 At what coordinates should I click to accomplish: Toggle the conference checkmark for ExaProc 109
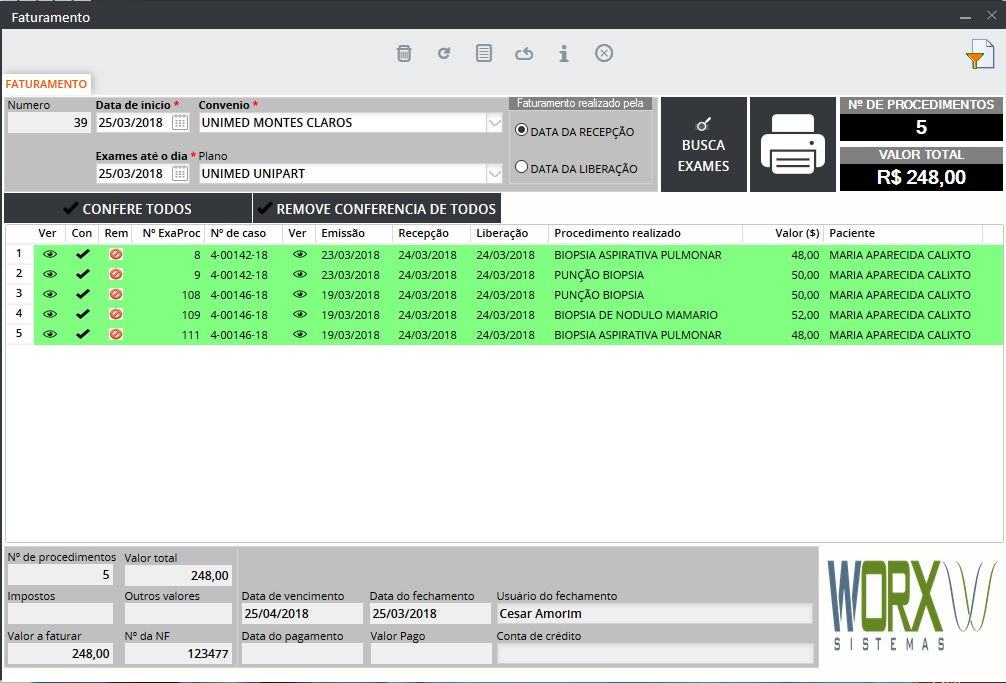coord(83,314)
